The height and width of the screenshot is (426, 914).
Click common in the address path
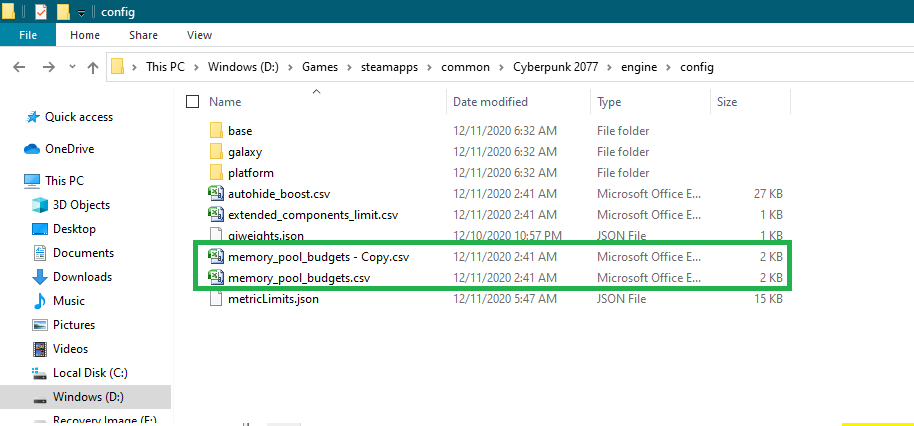pyautogui.click(x=465, y=67)
